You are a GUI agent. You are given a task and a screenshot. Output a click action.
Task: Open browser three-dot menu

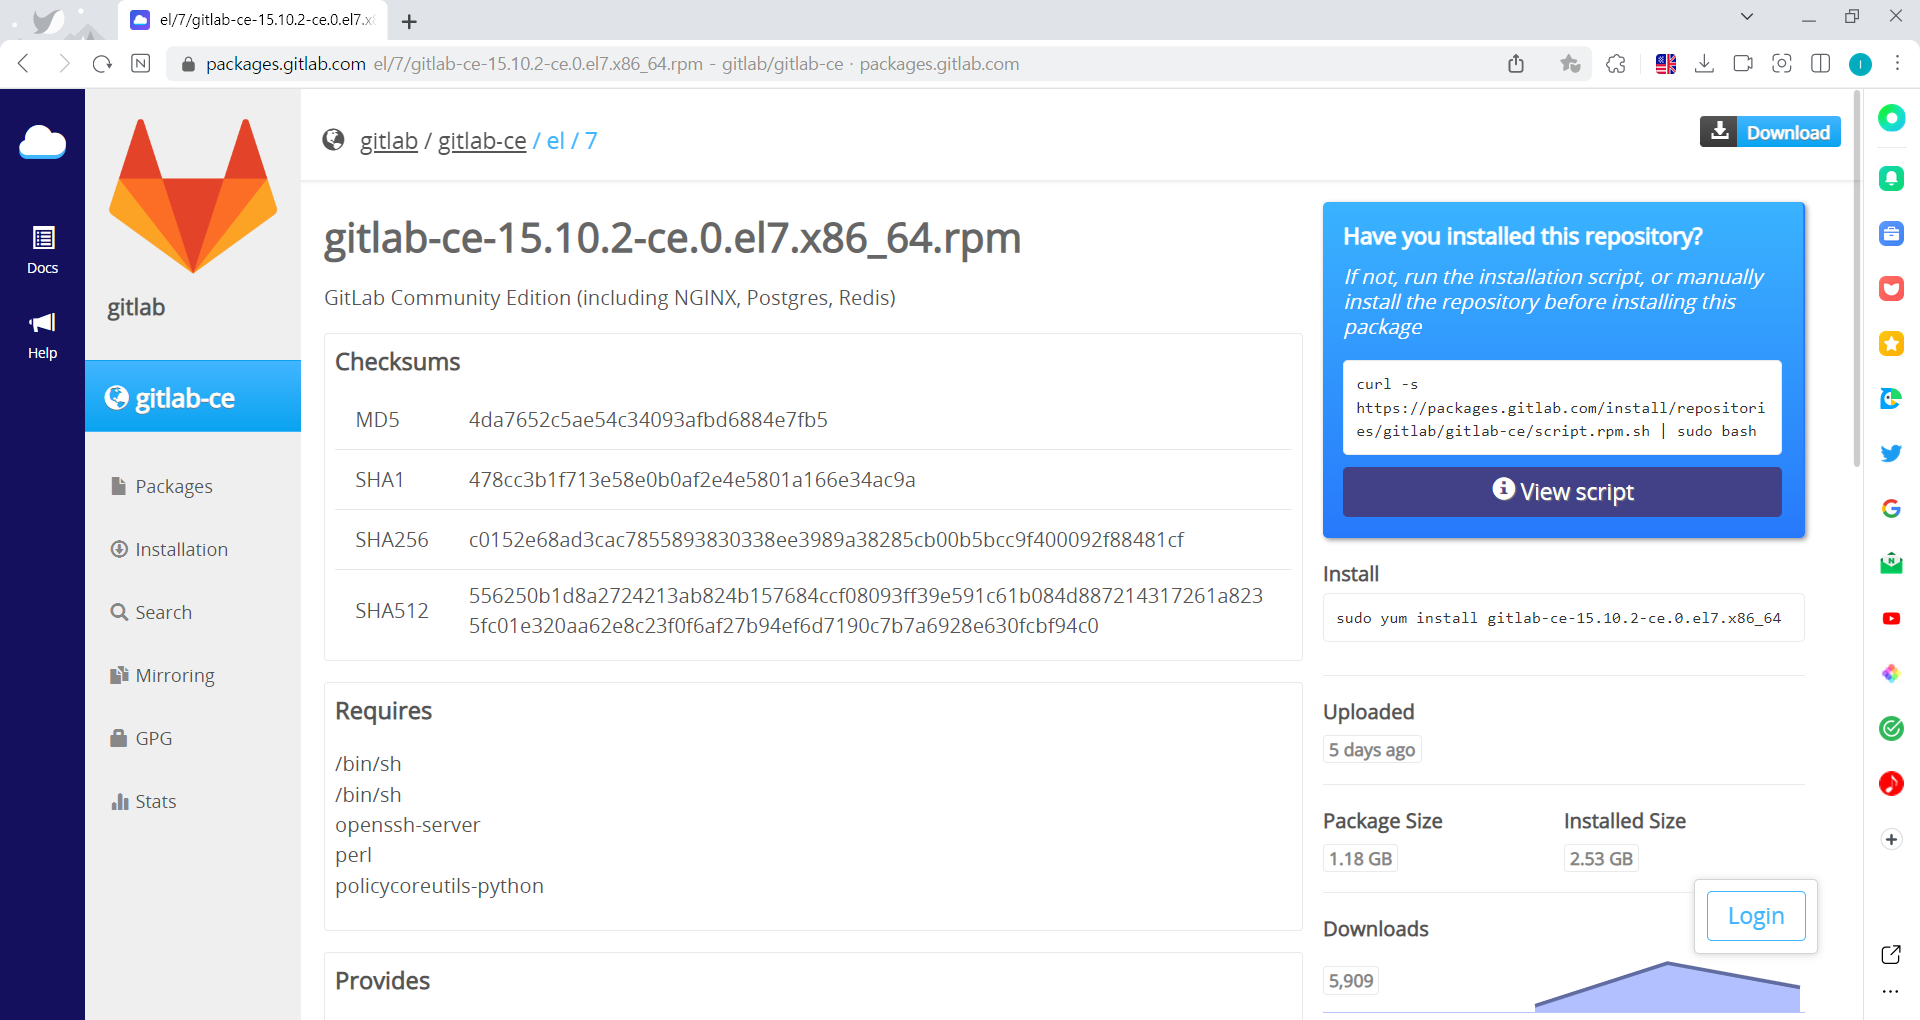point(1897,64)
